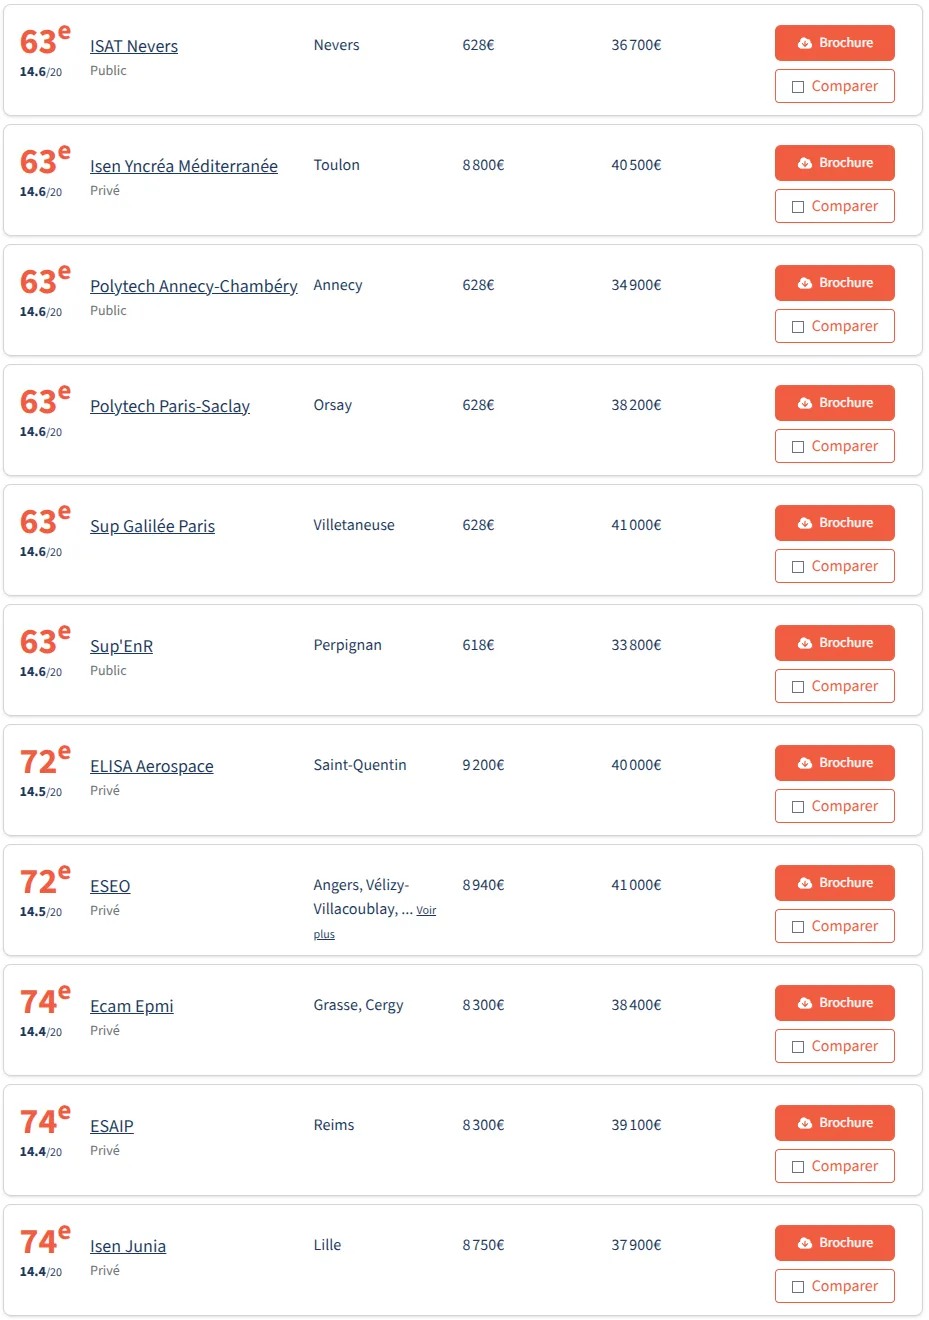Viewport: 929px width, 1320px height.
Task: Get the Polytech Annecy-Chambéry brochure
Action: [x=834, y=283]
